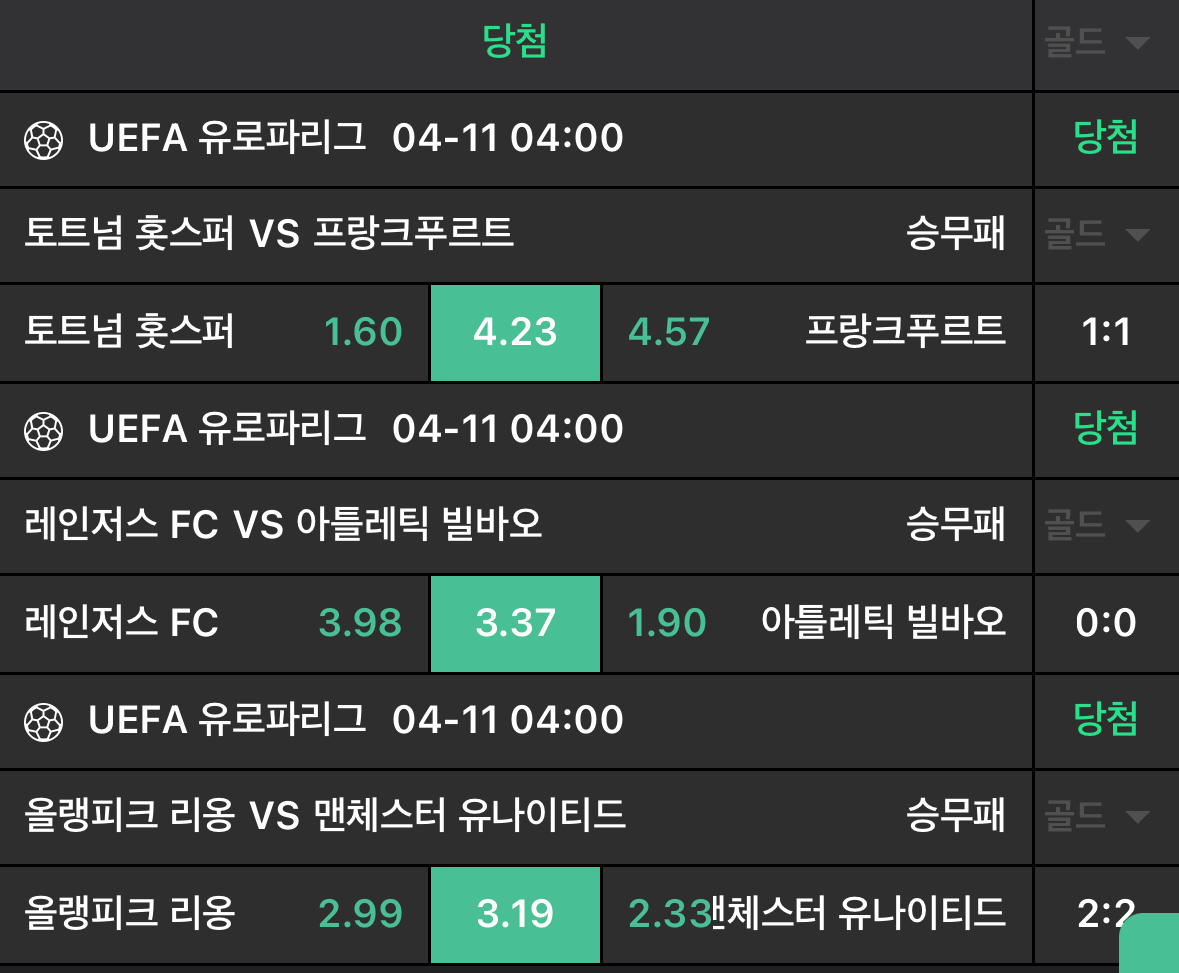
Task: Expand 골드 dropdown on 레인저스 FC VS 아틀레틱 빌바오 row
Action: click(x=1097, y=525)
